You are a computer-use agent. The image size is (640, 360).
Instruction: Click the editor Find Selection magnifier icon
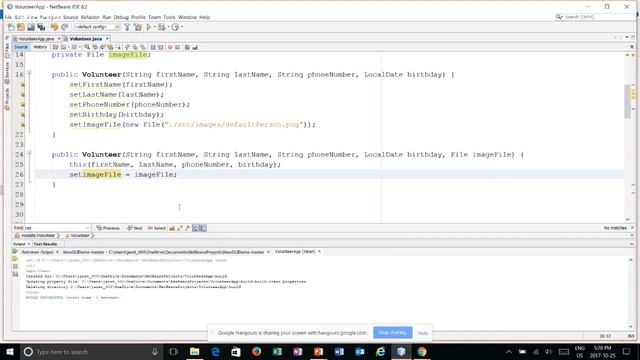pyautogui.click(x=87, y=47)
